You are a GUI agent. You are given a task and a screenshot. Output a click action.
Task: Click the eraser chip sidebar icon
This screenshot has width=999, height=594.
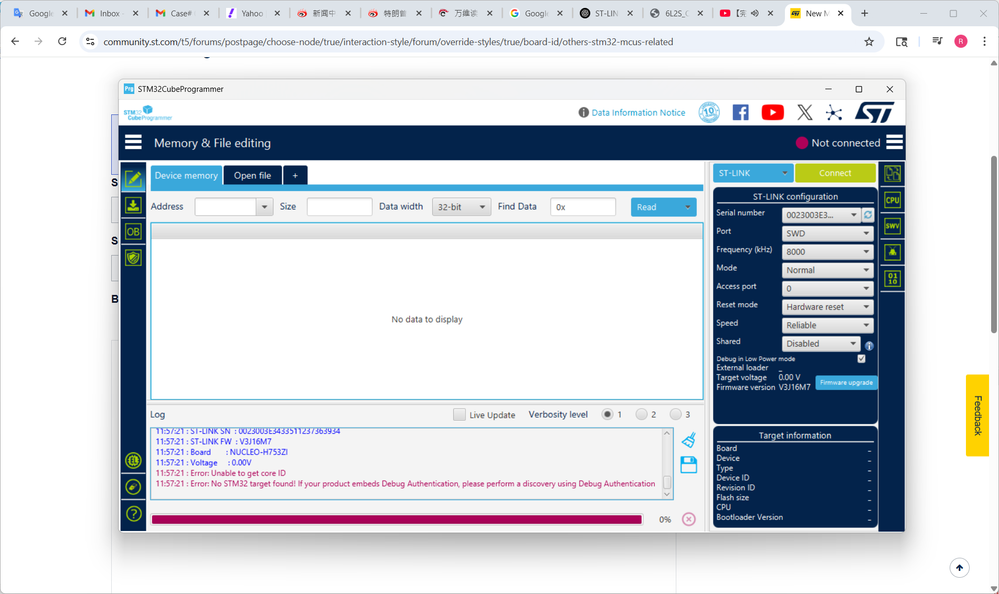click(133, 487)
